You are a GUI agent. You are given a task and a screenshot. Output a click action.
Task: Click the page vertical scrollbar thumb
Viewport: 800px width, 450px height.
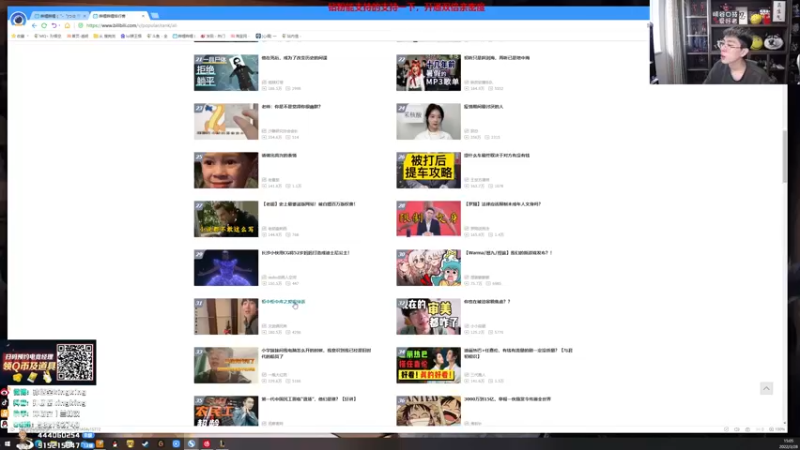[785, 156]
